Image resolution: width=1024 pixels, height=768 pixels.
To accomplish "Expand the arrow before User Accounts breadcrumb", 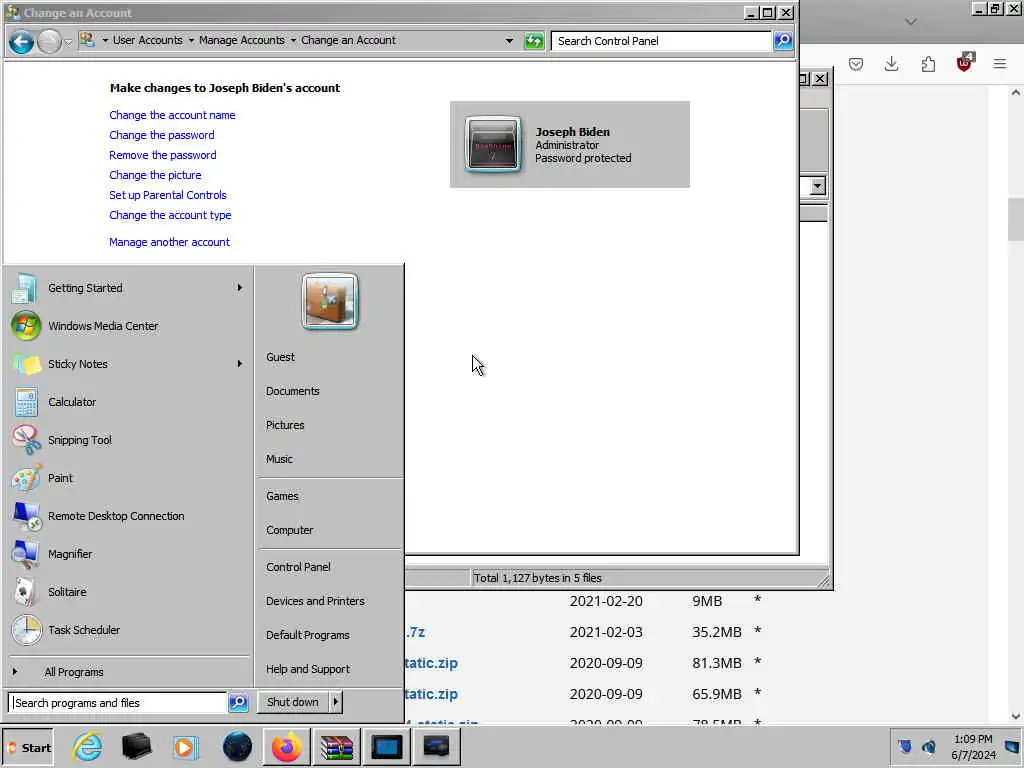I will pyautogui.click(x=104, y=40).
